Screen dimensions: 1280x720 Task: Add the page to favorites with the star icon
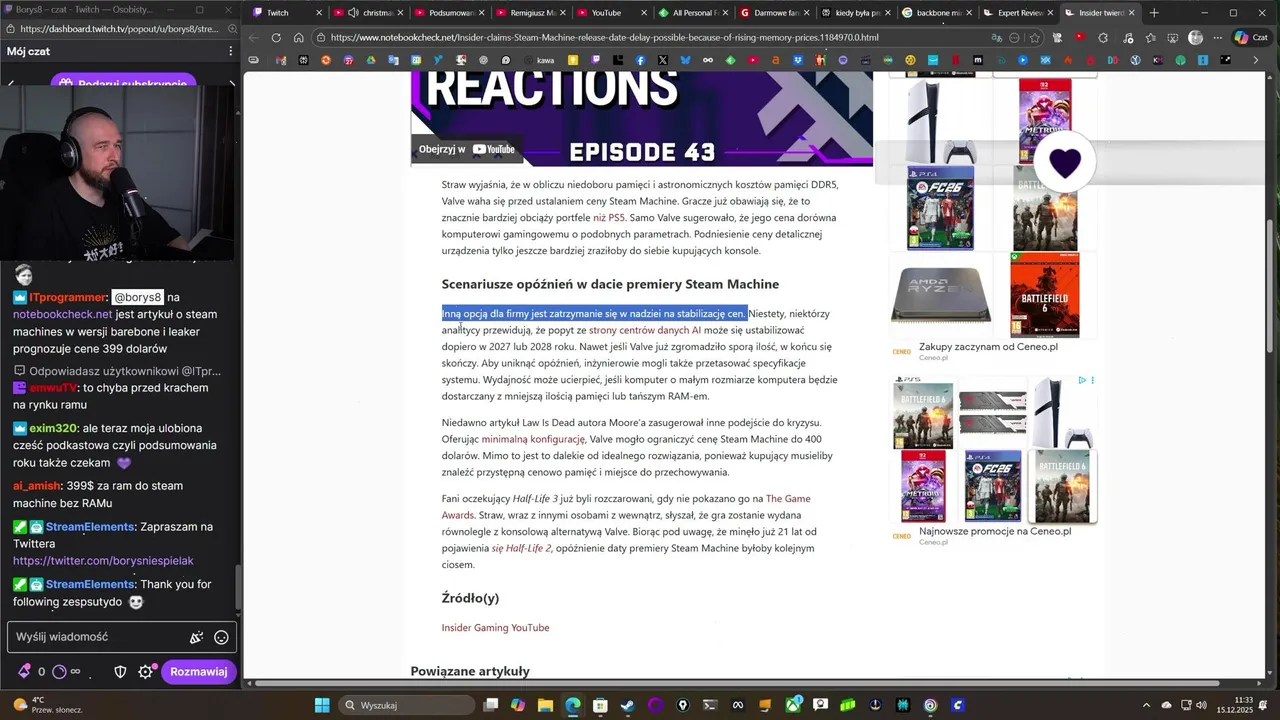pos(1034,38)
